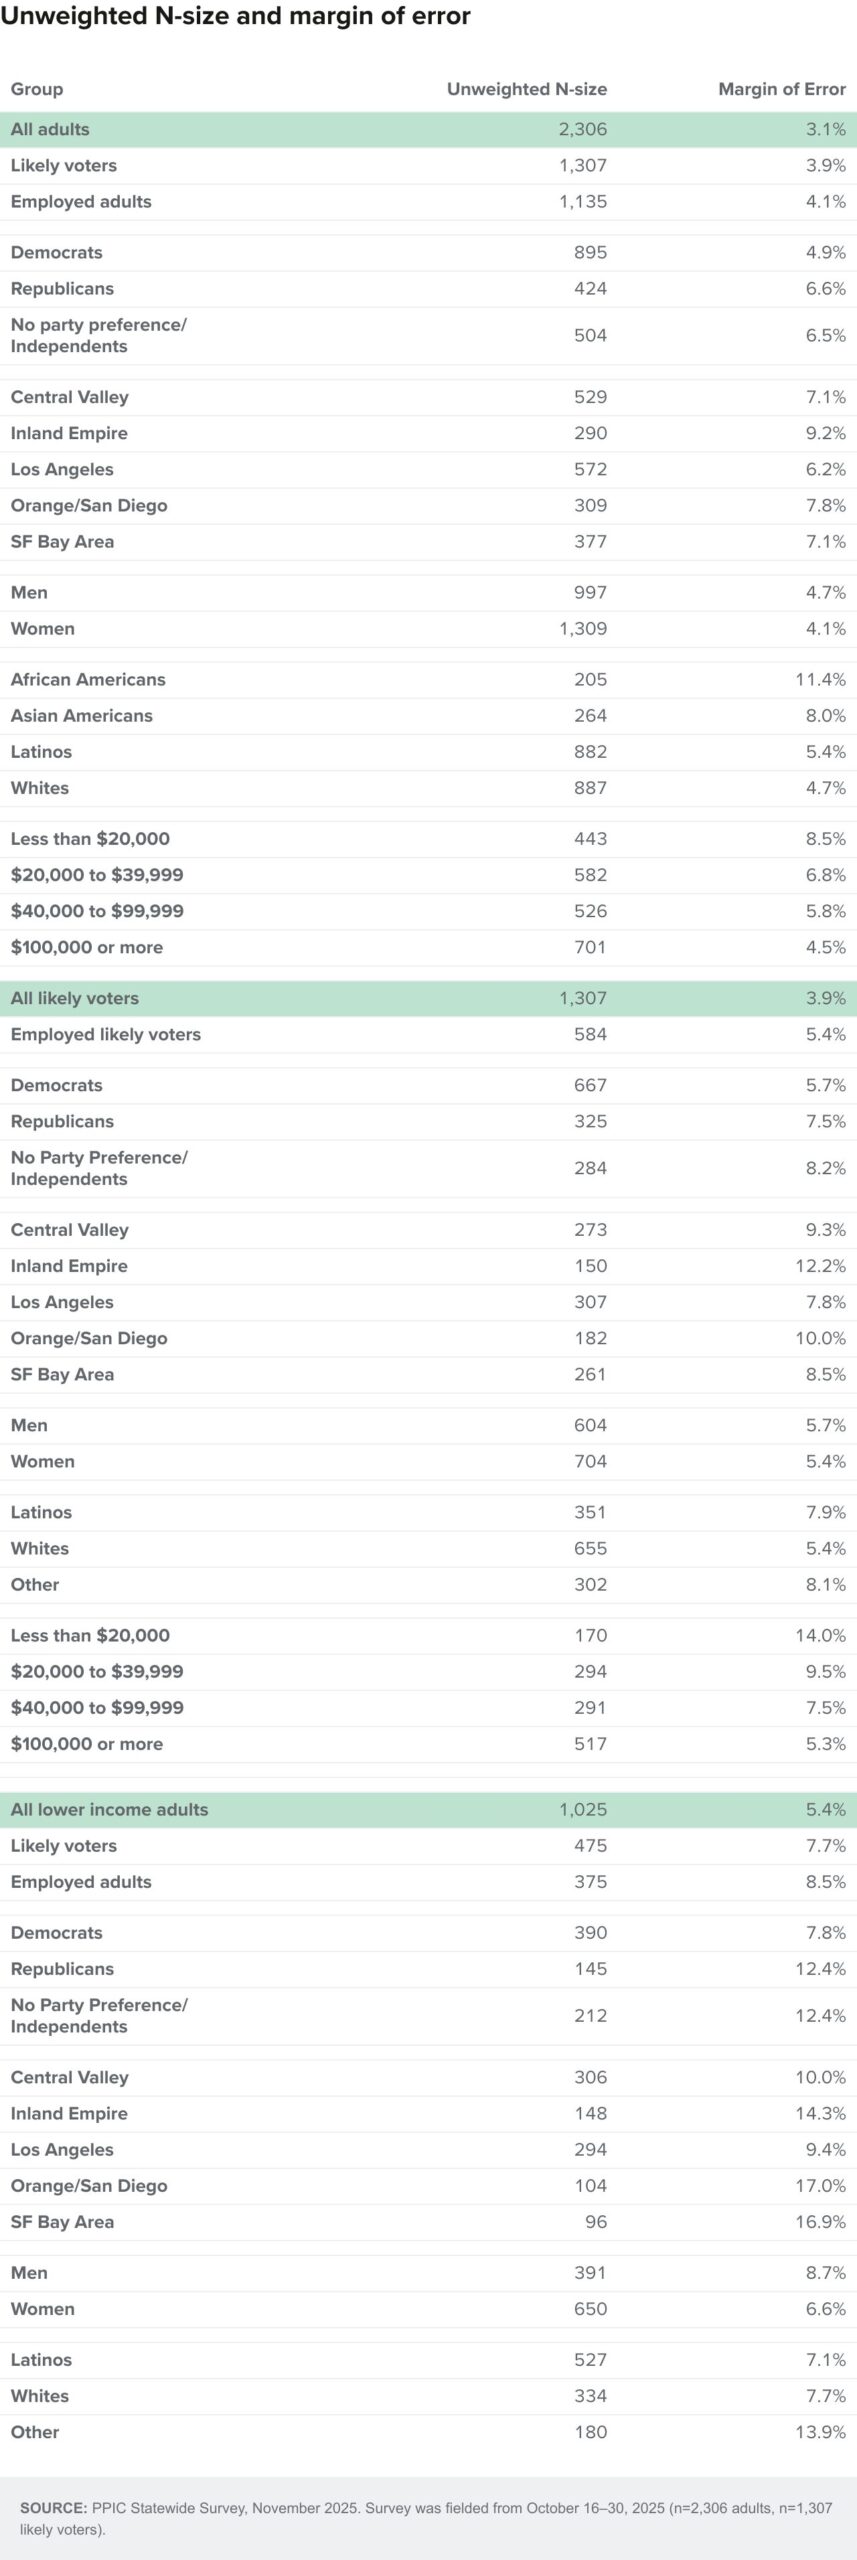Click the 'All lower income adults' section header
Viewport: 857px width, 2560px height.
pos(109,1809)
